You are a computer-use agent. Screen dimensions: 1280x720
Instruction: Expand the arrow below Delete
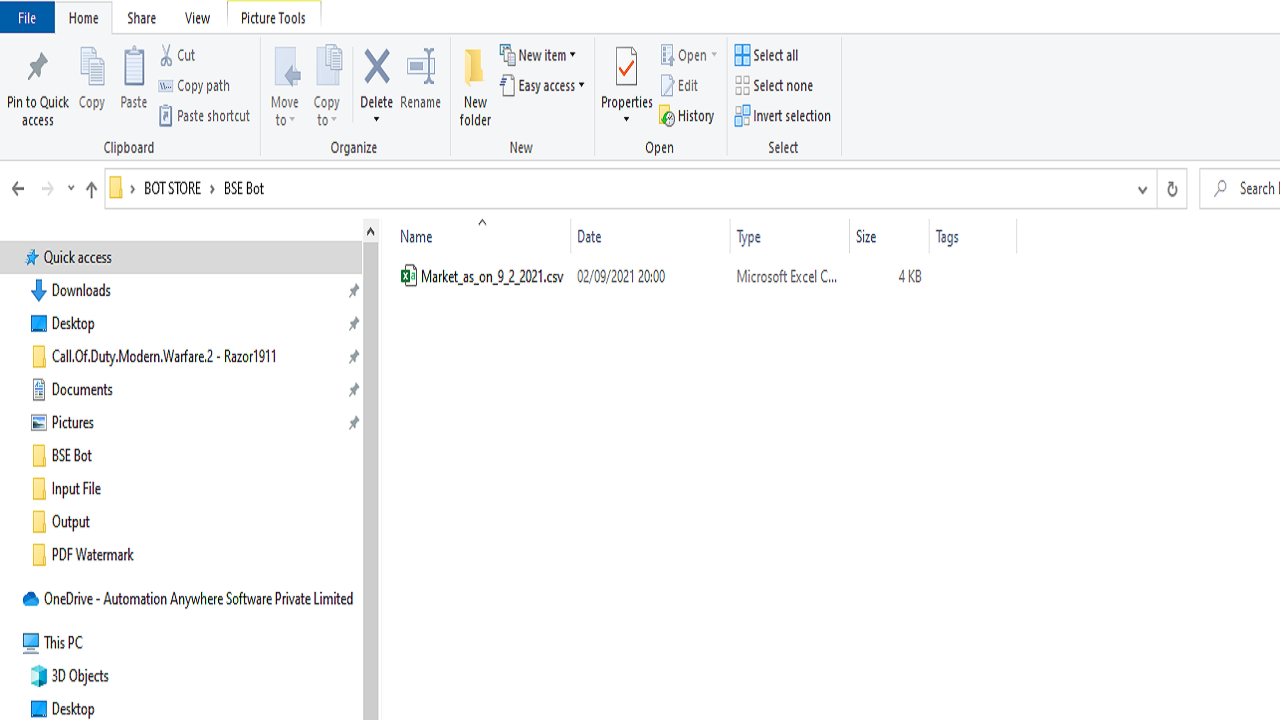click(x=377, y=120)
